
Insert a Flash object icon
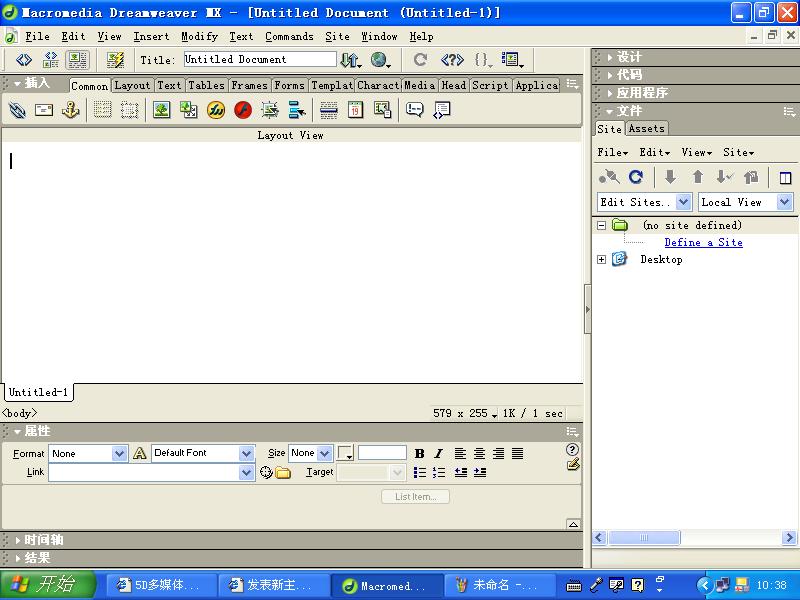click(x=243, y=110)
